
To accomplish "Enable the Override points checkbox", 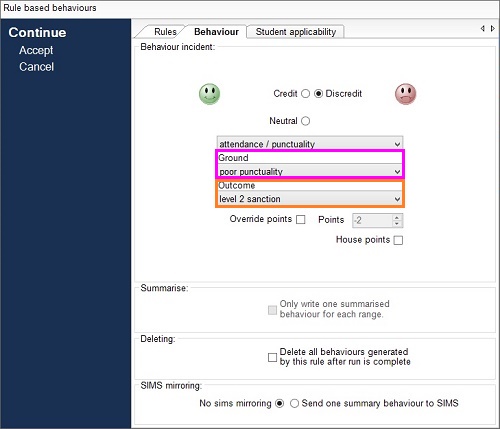I will 301,219.
